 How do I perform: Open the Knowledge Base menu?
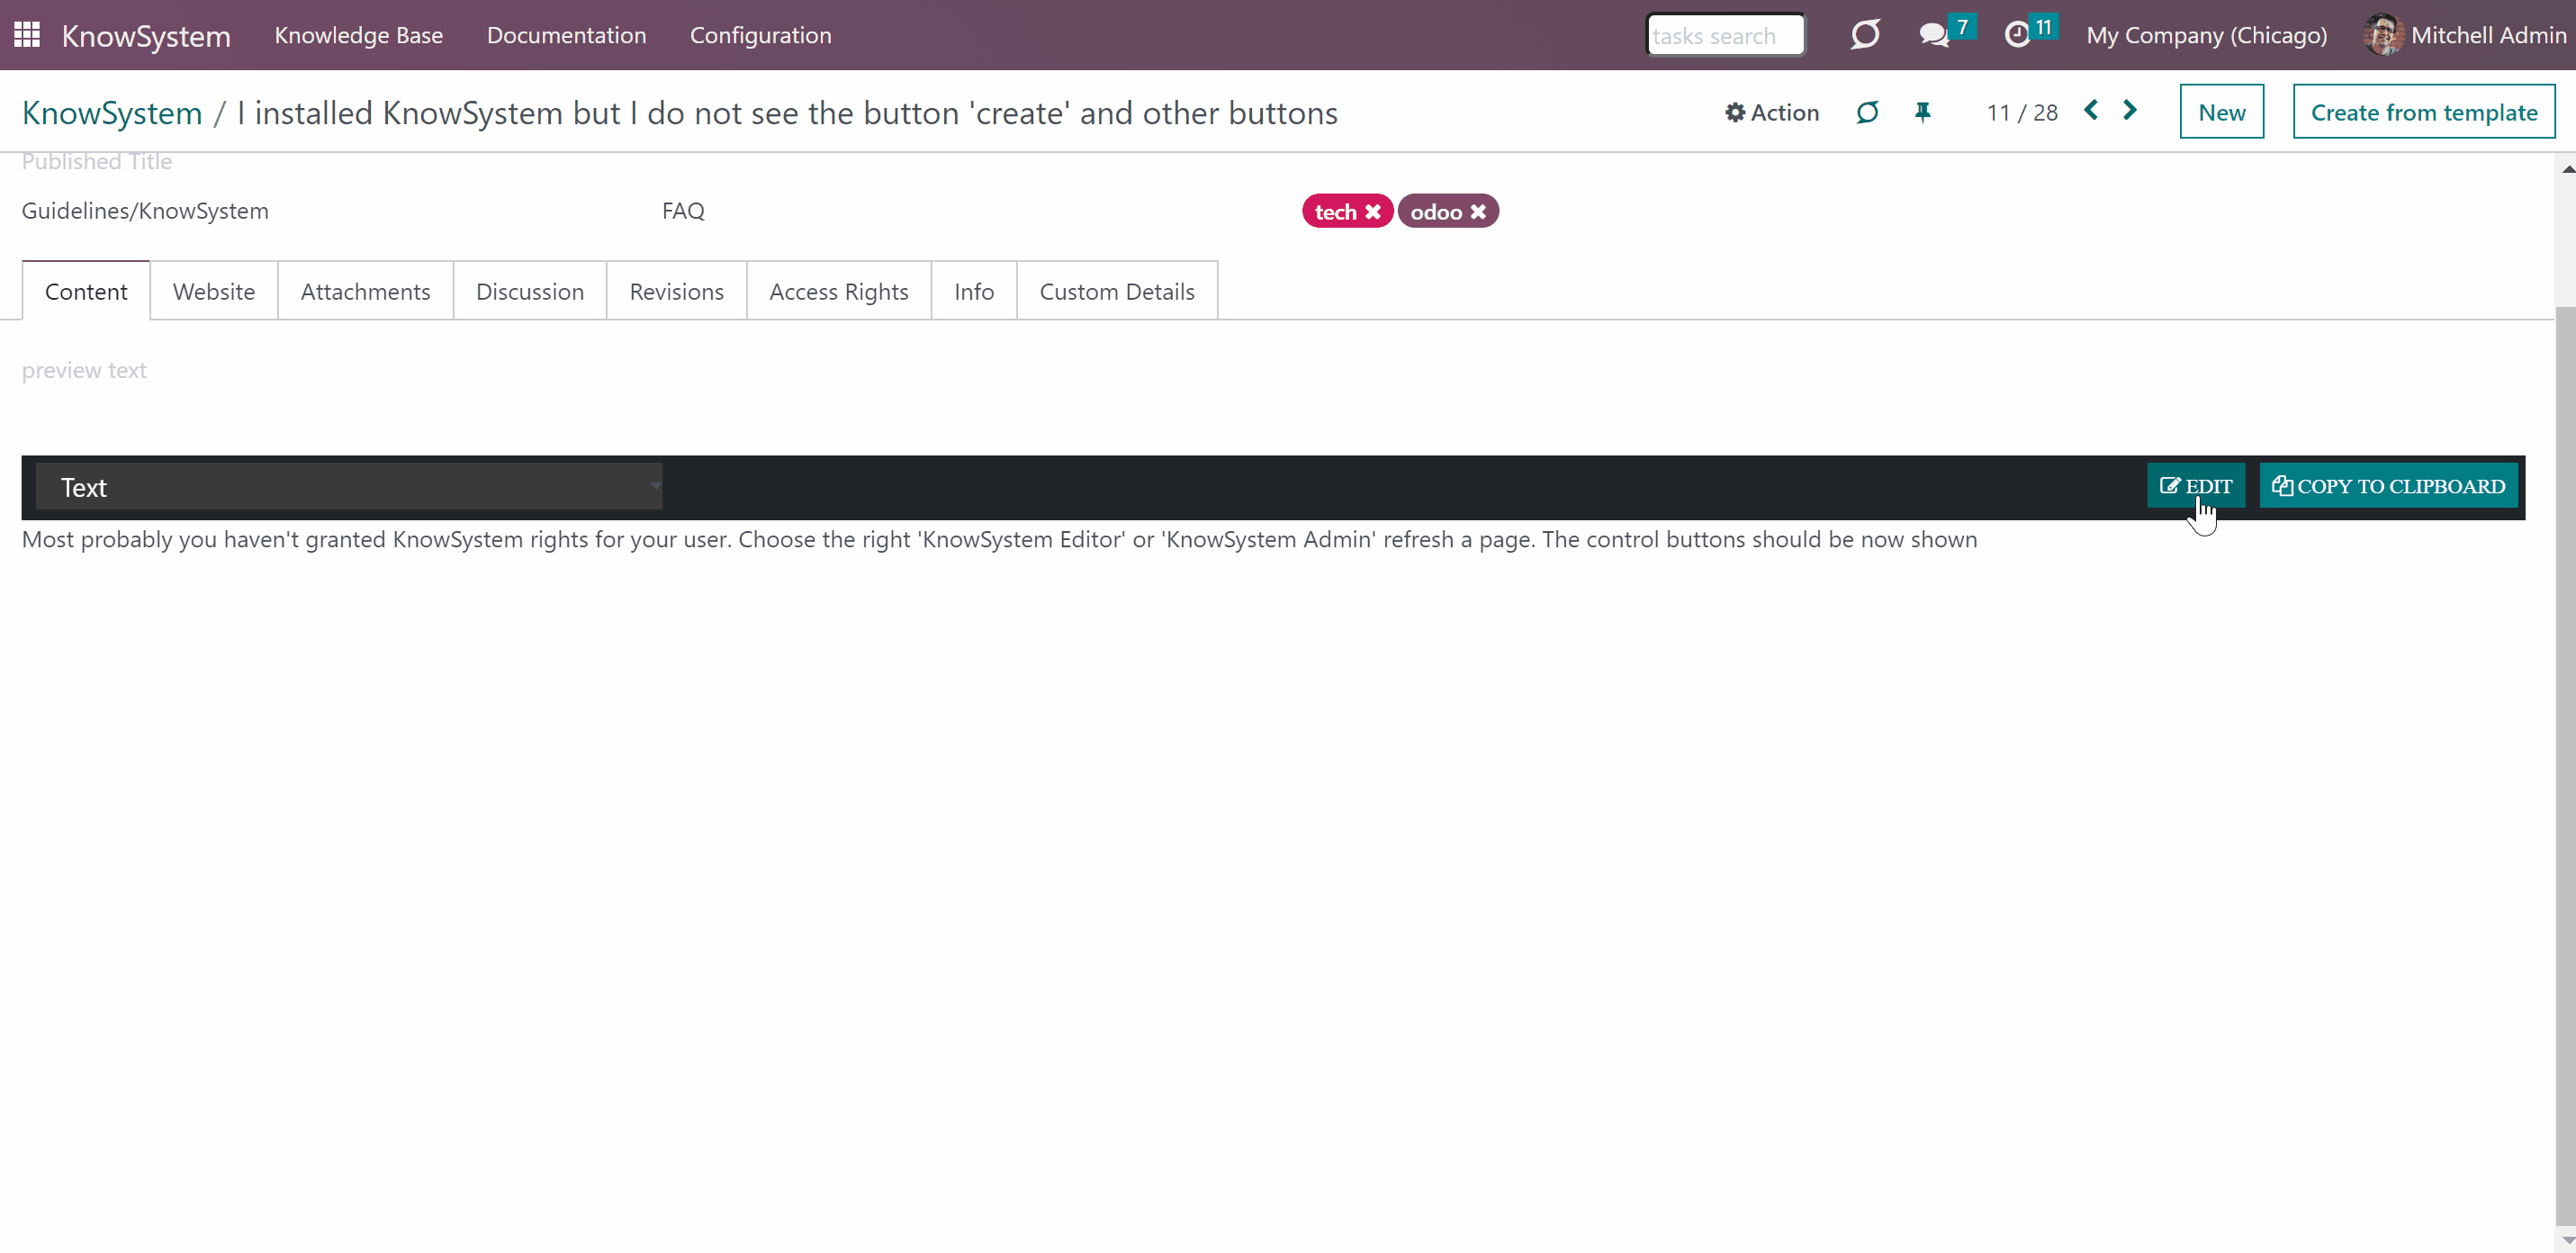(359, 35)
